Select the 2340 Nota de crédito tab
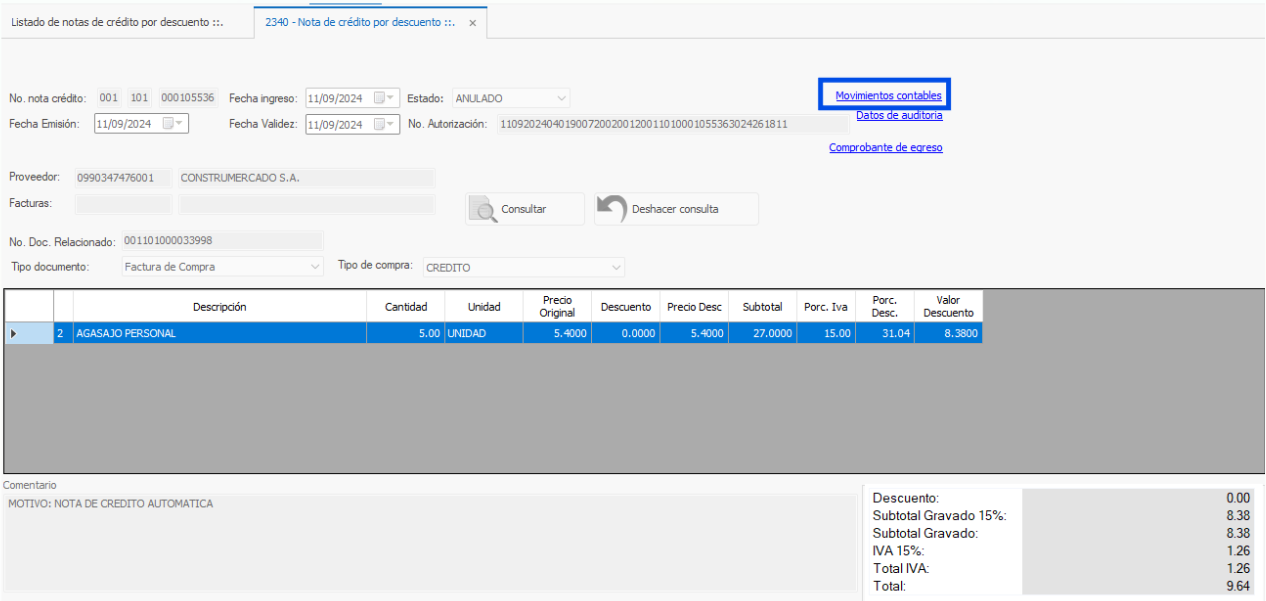The height and width of the screenshot is (601, 1266). tap(359, 22)
